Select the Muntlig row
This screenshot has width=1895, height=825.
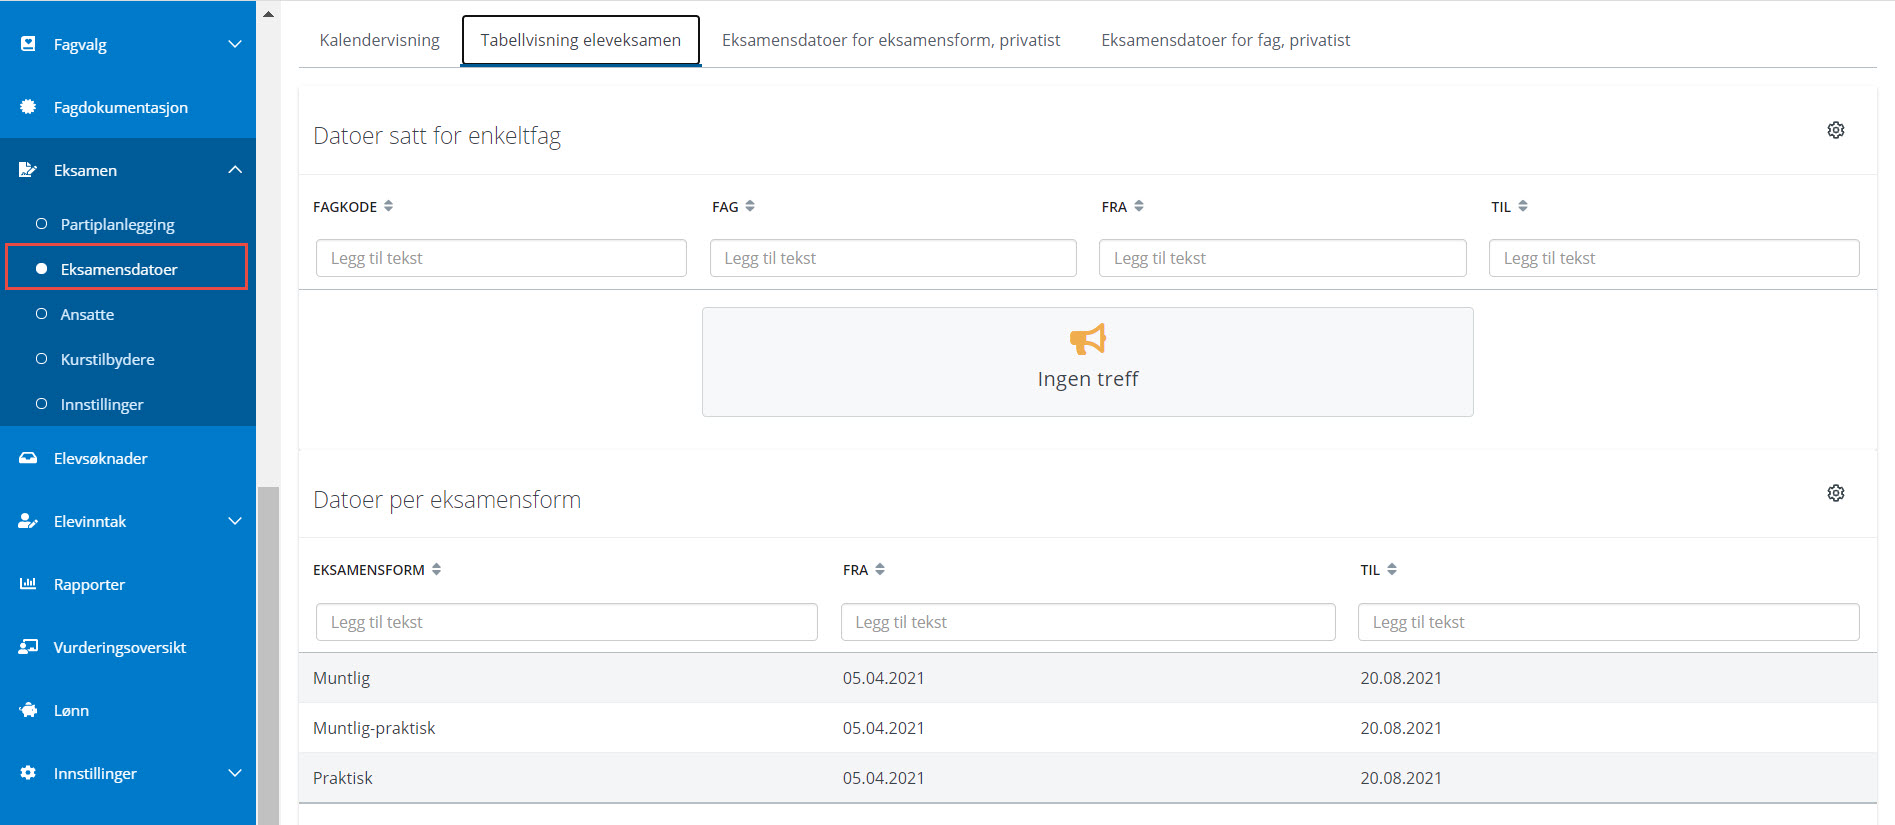[x=1088, y=678]
